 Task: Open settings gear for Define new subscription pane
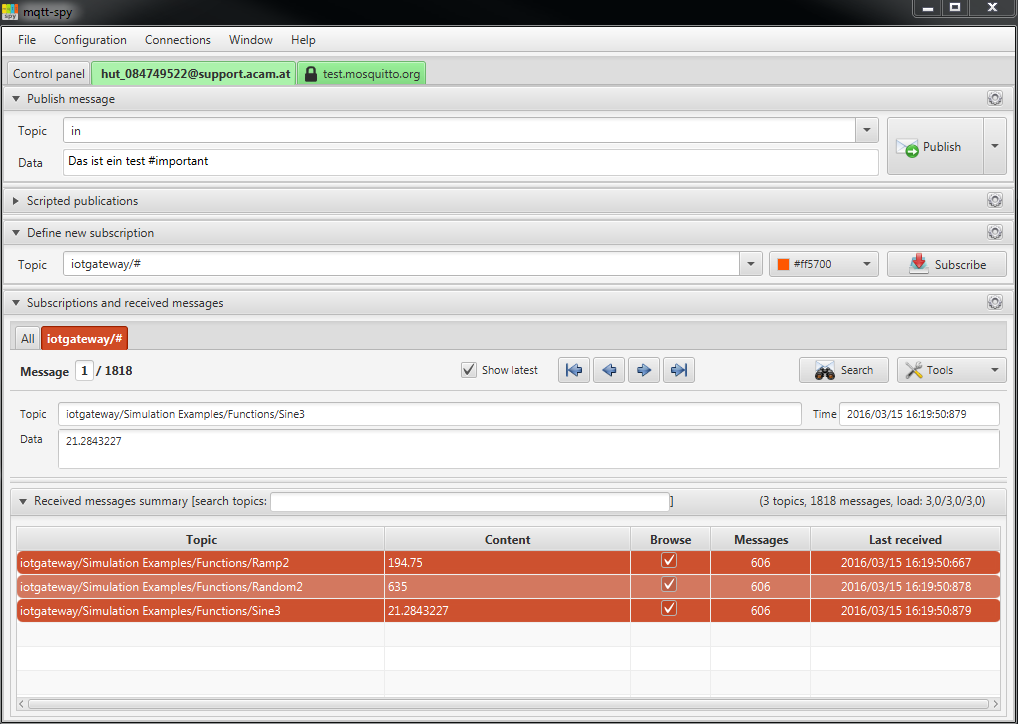(x=995, y=232)
